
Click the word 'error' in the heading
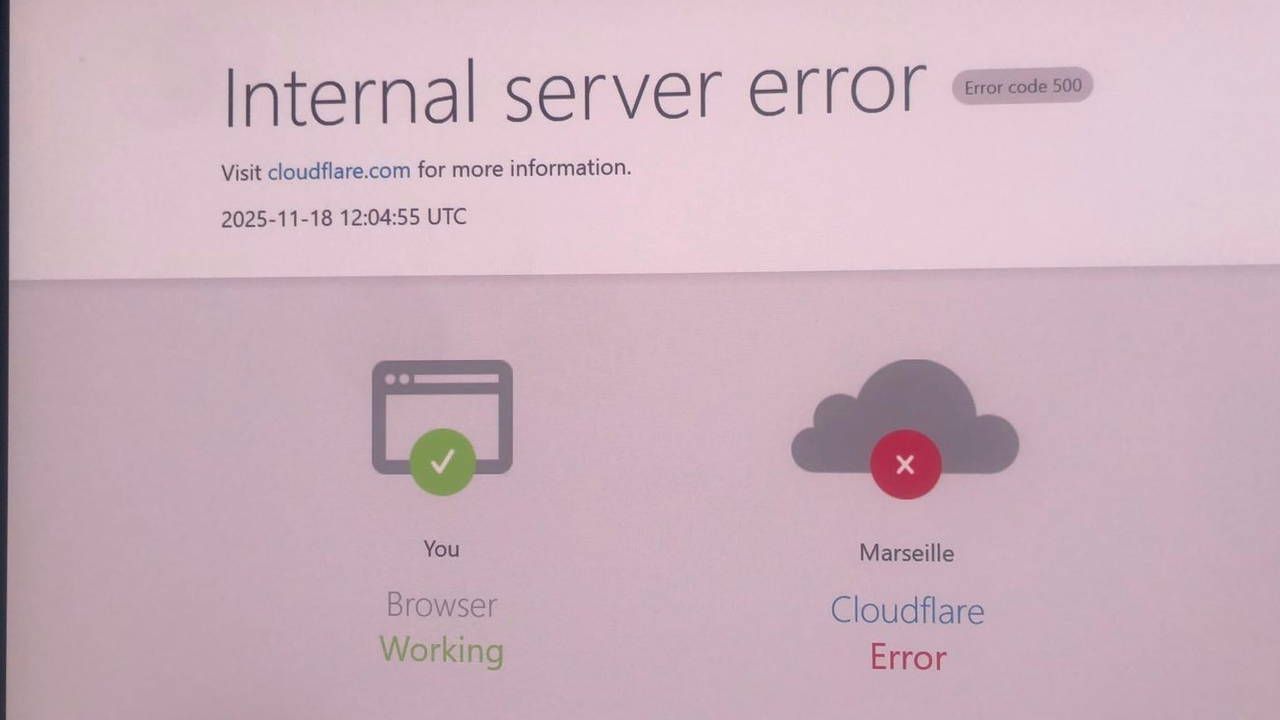pyautogui.click(x=837, y=88)
